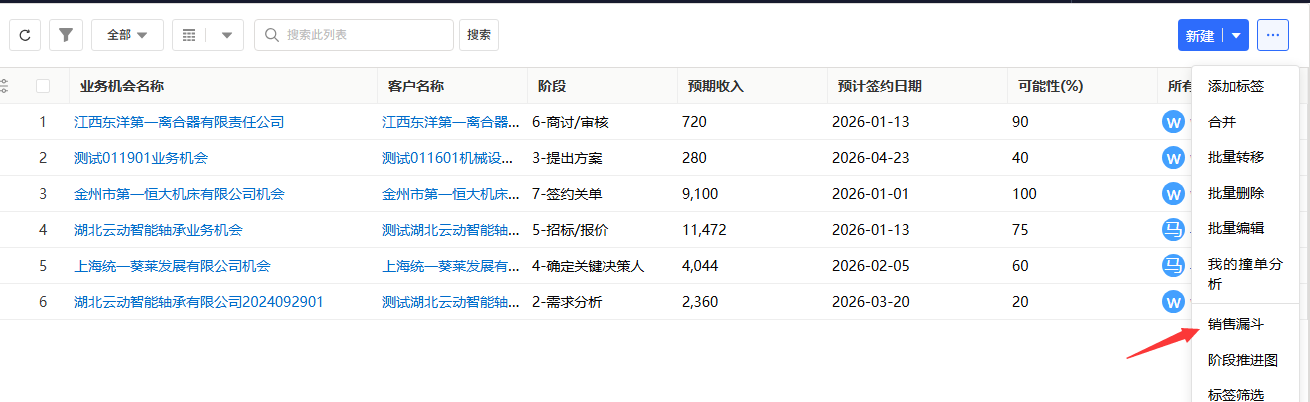Screen dimensions: 1310x402
Task: Select 添加标签 menu item
Action: click(1236, 87)
